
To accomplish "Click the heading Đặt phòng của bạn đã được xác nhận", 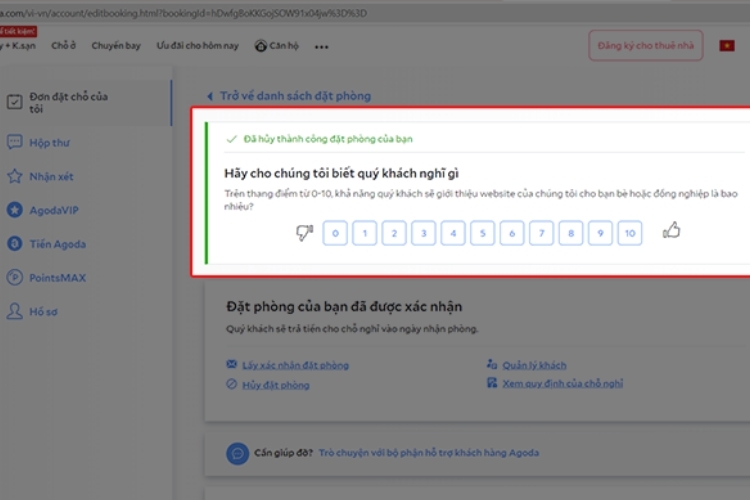I will coord(344,306).
